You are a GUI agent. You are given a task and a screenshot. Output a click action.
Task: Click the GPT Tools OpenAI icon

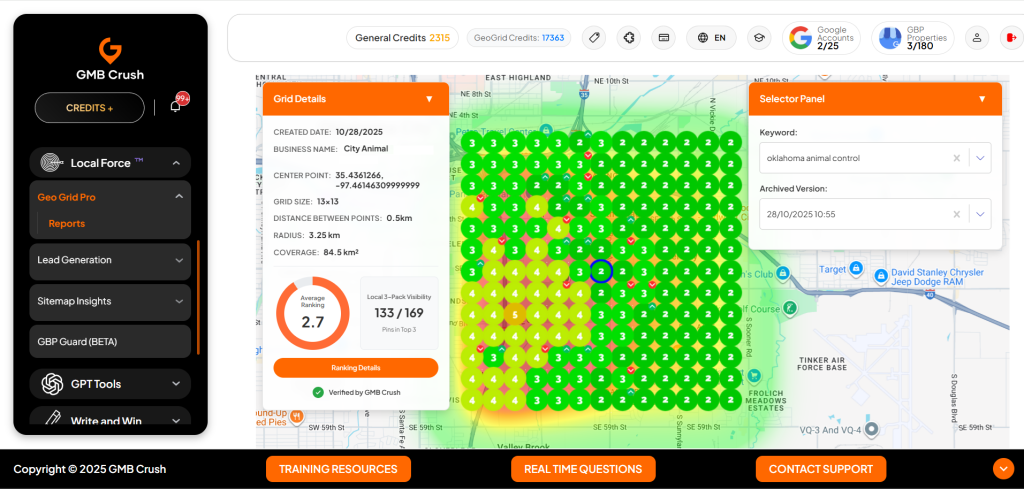[x=52, y=384]
